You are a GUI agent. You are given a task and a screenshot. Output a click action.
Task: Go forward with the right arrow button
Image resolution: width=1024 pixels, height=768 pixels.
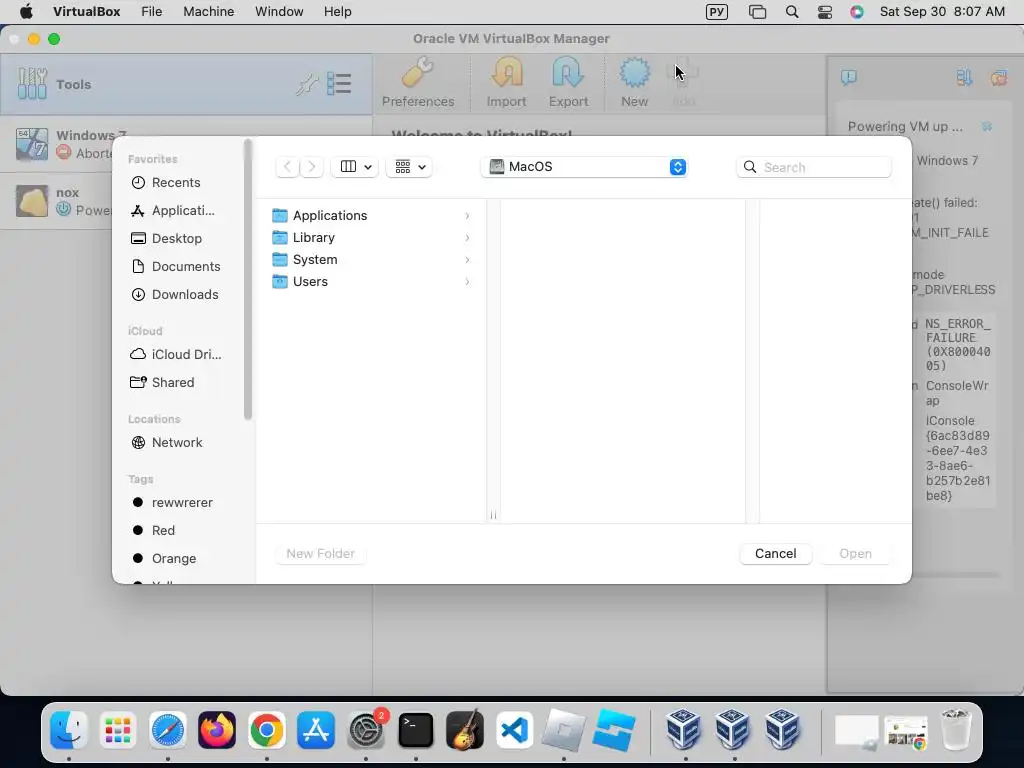(x=312, y=167)
